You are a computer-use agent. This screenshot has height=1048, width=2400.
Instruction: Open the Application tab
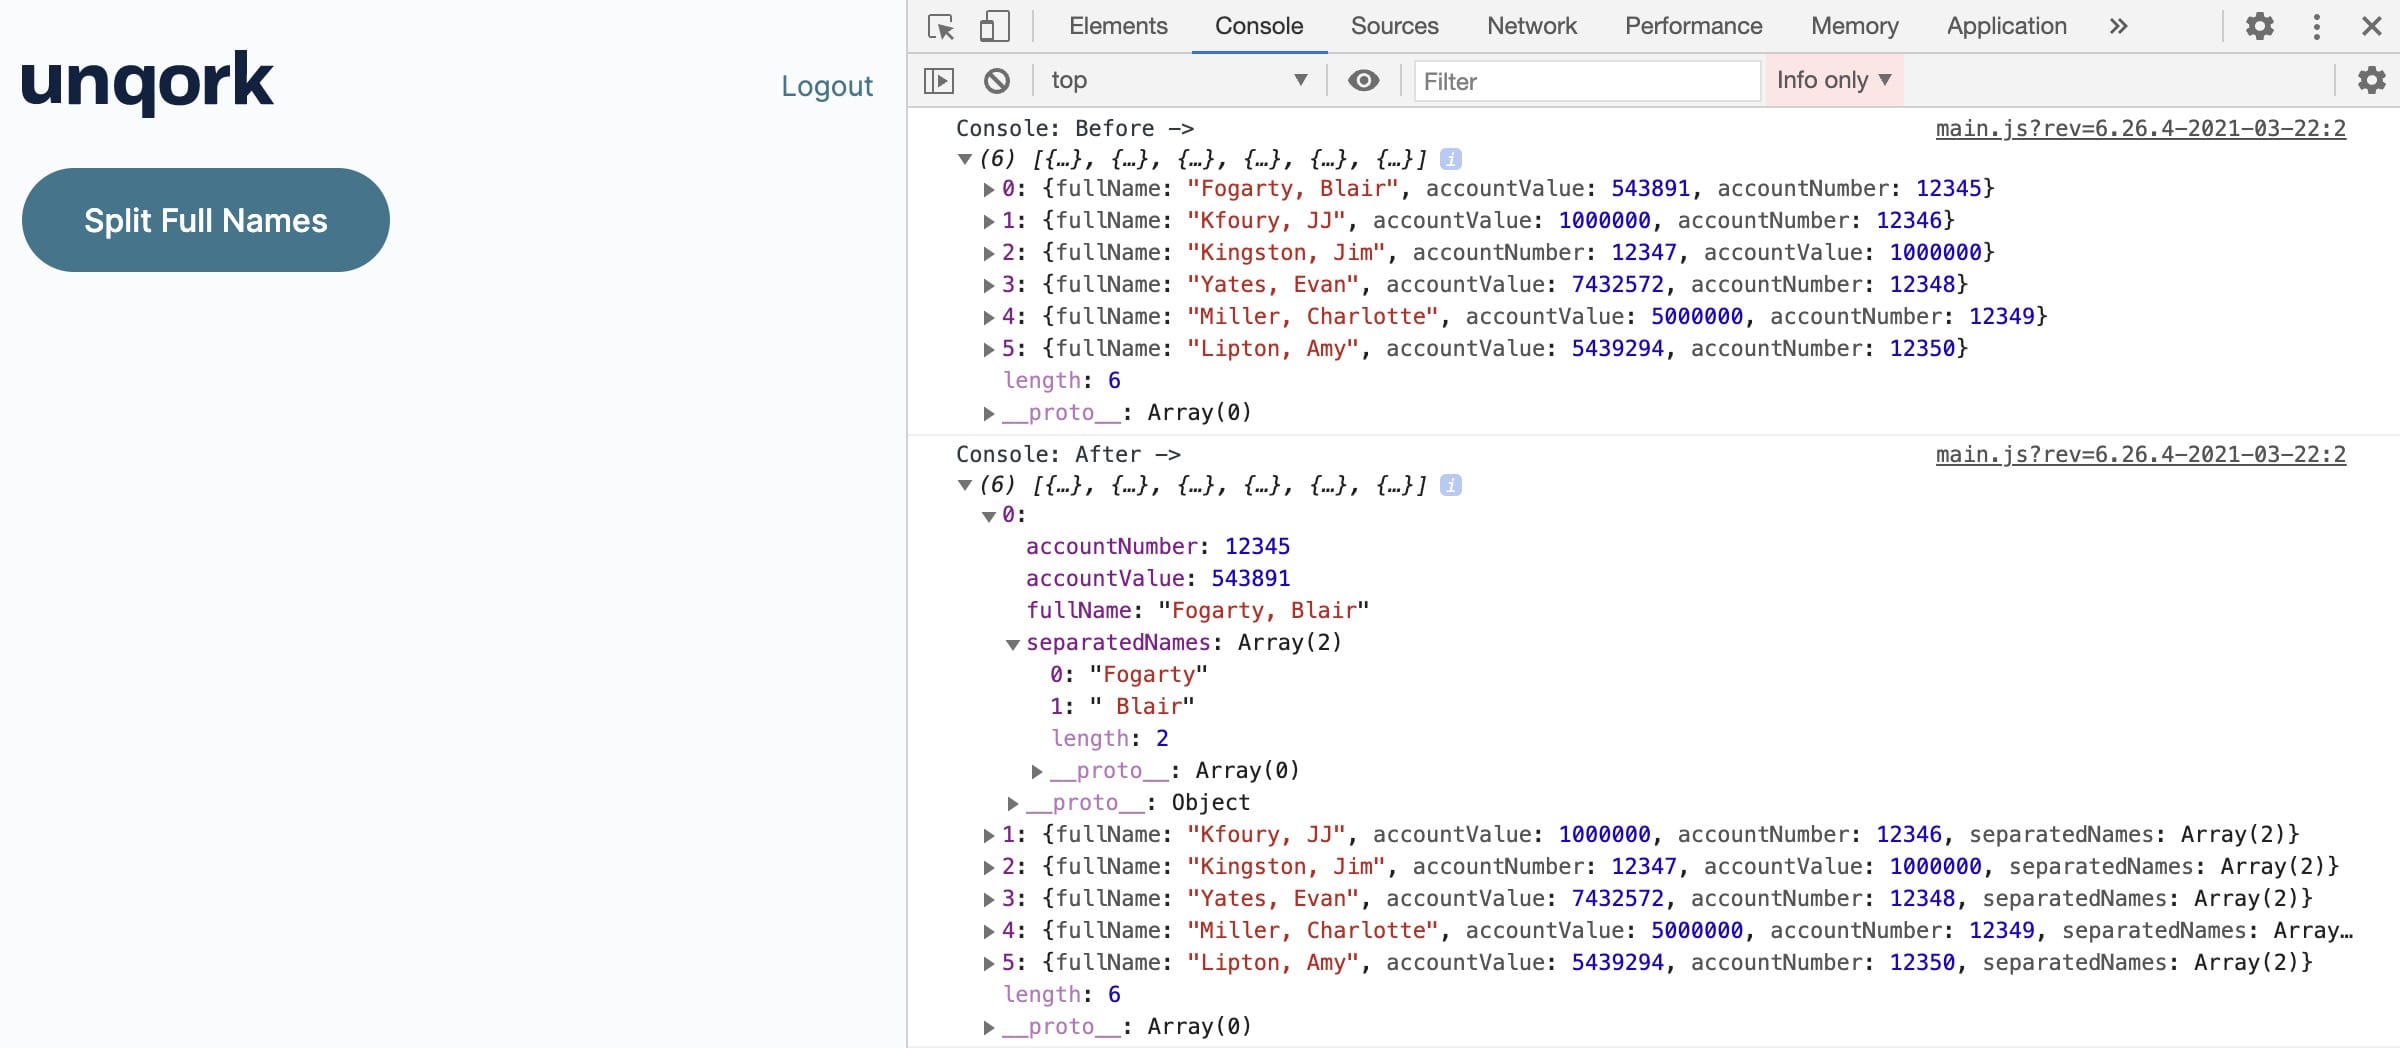pos(2006,26)
